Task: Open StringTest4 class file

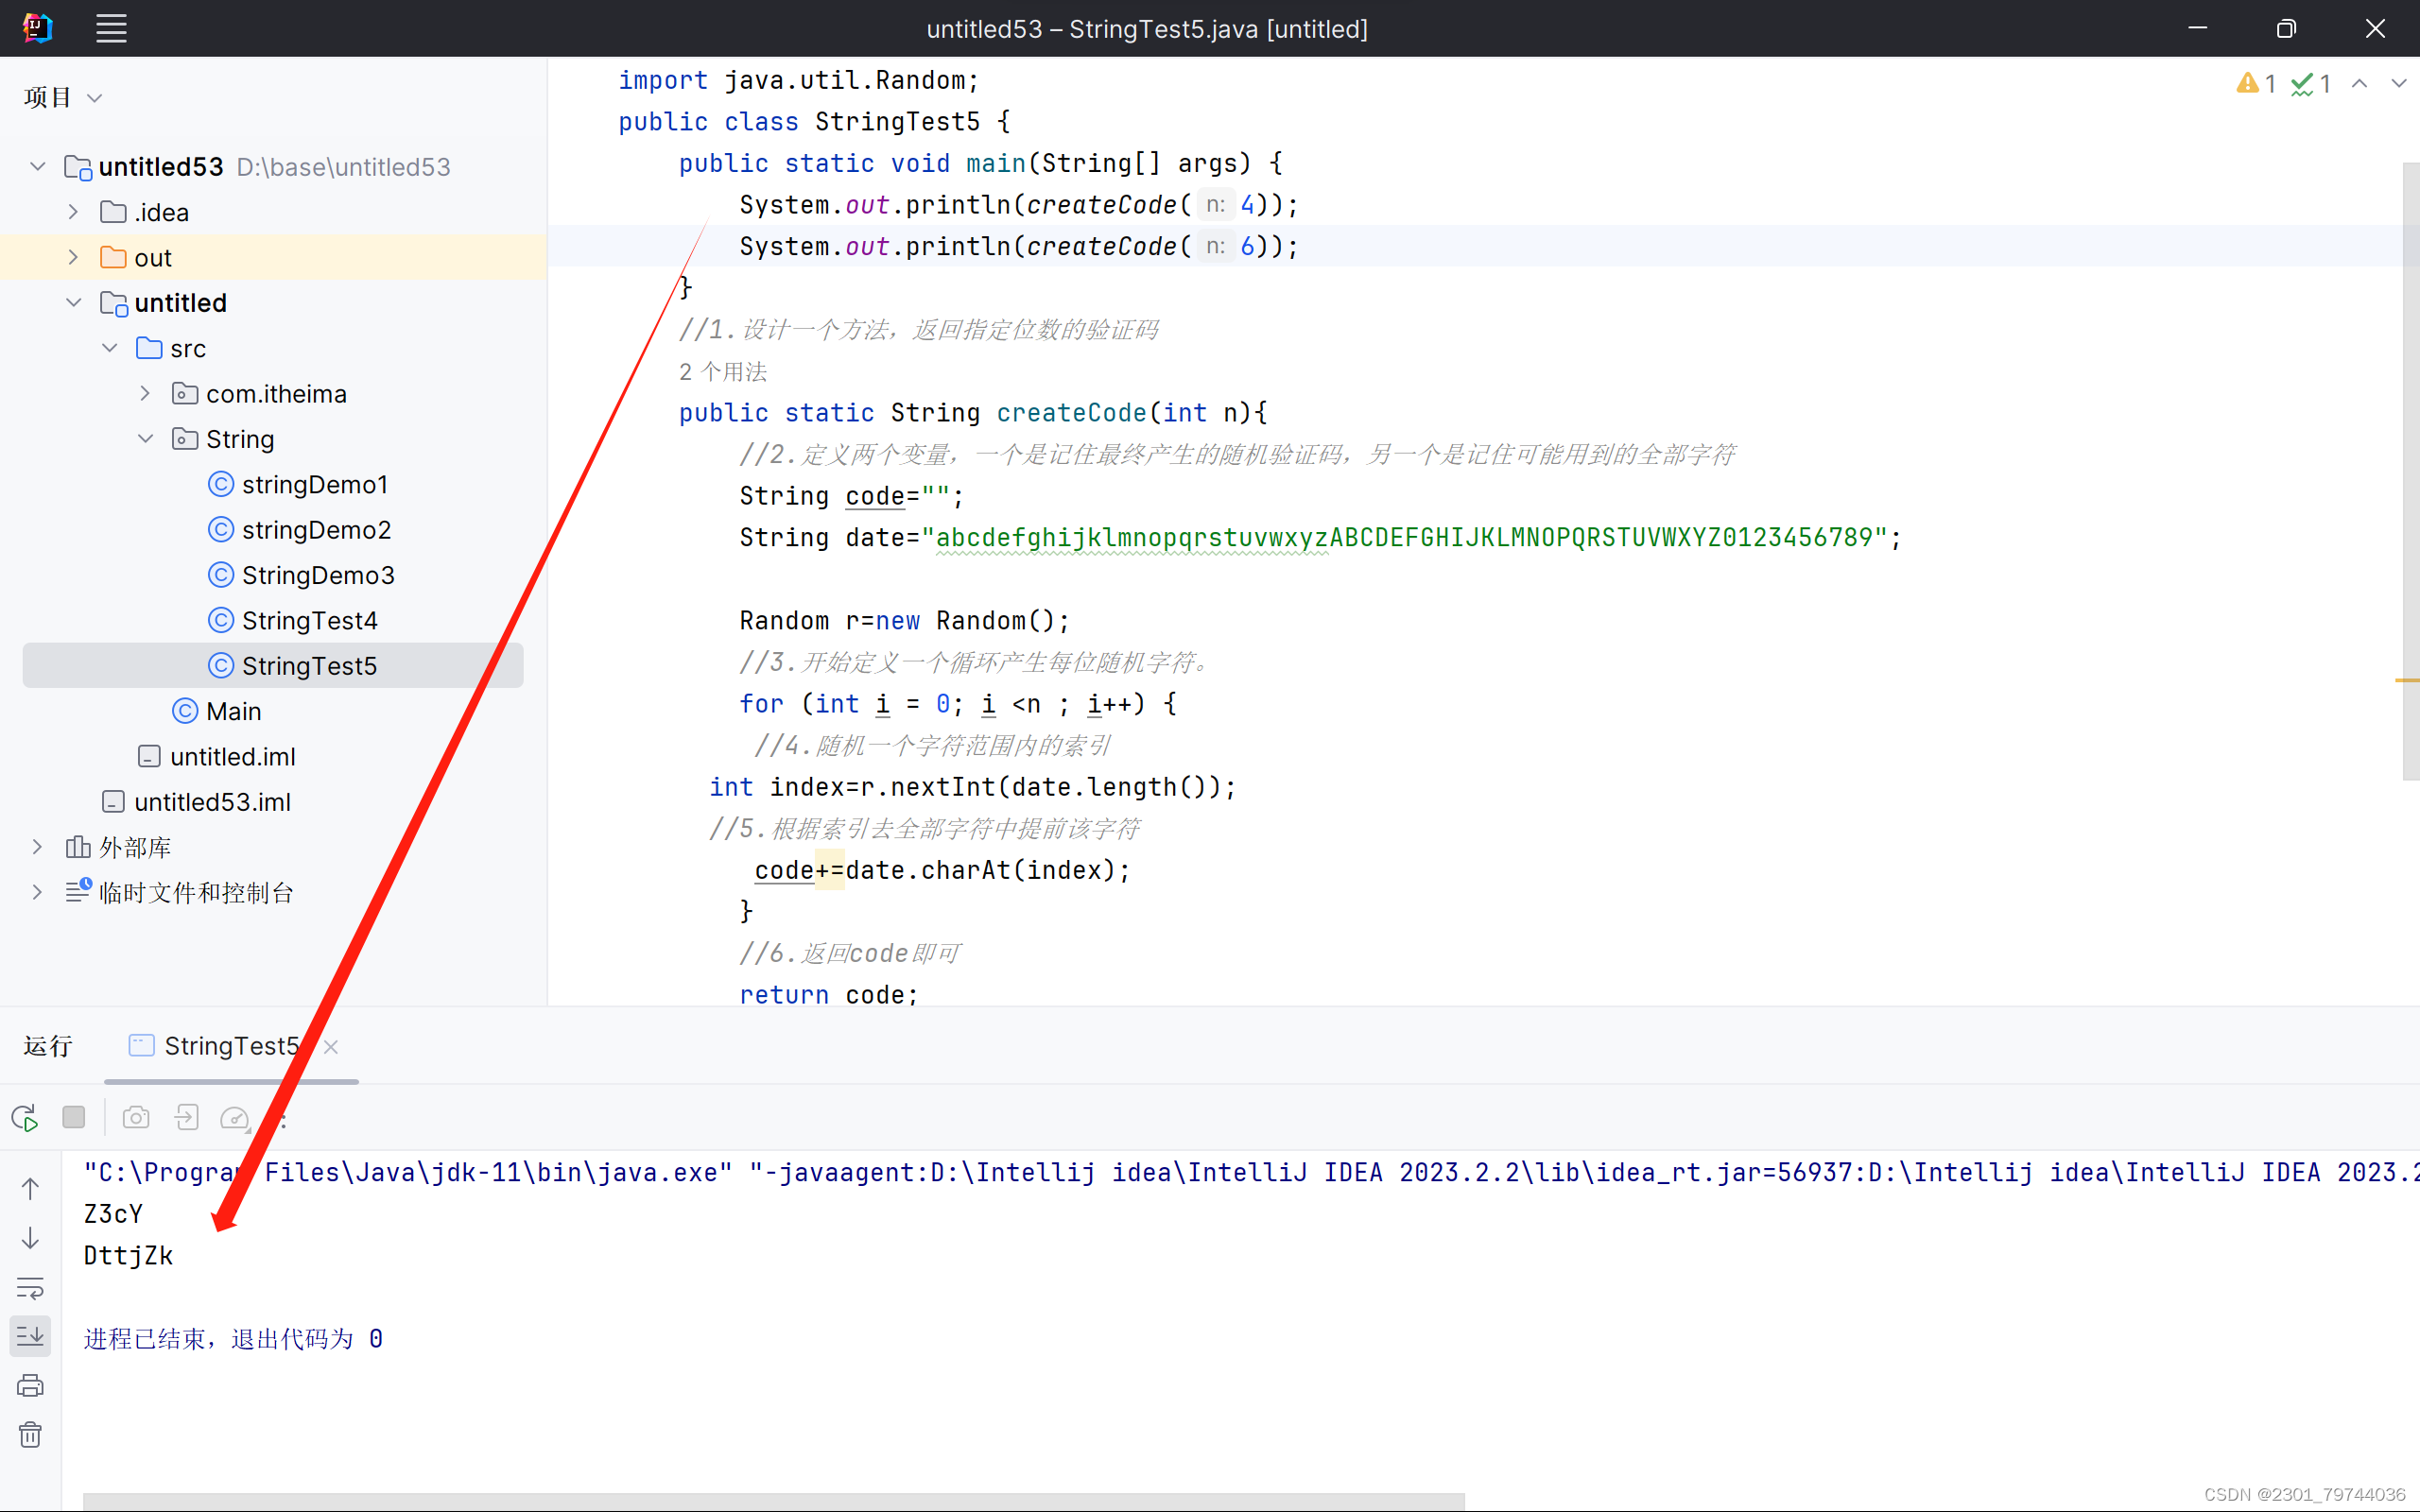Action: [309, 621]
